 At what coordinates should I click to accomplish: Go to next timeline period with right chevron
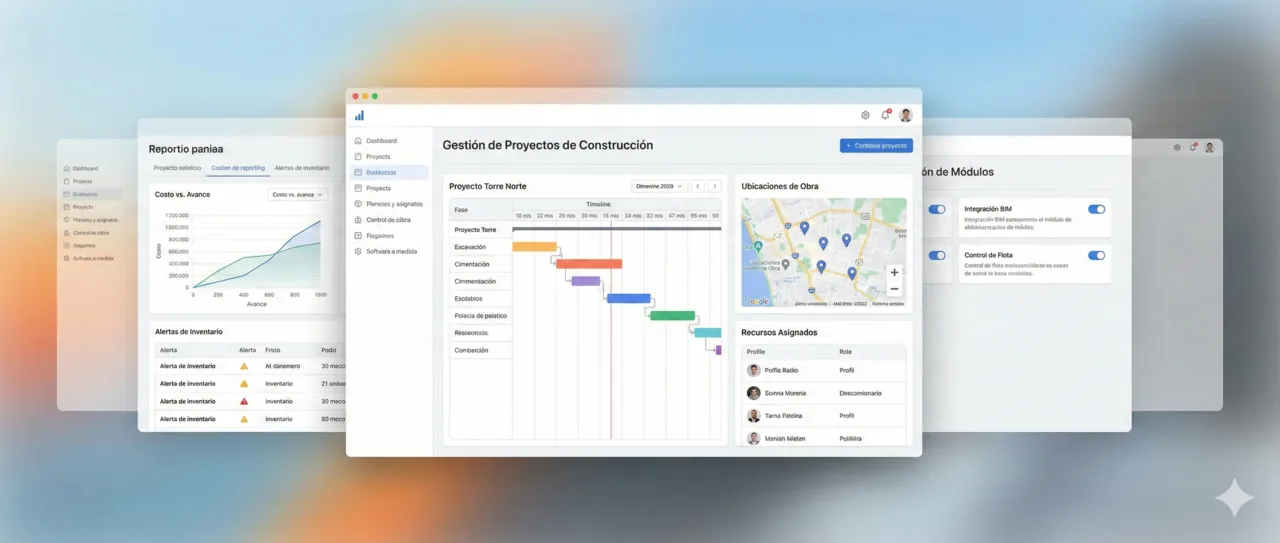(x=714, y=186)
